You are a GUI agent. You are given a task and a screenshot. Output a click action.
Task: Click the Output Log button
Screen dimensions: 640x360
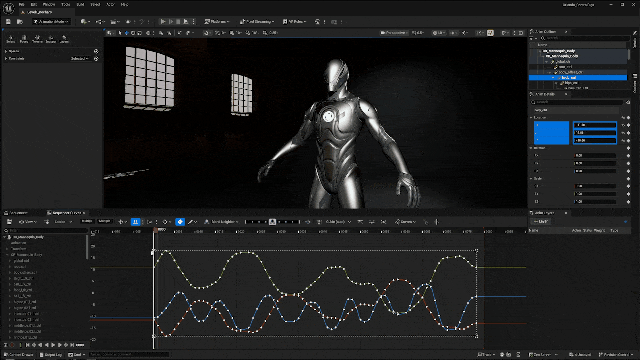(51, 355)
